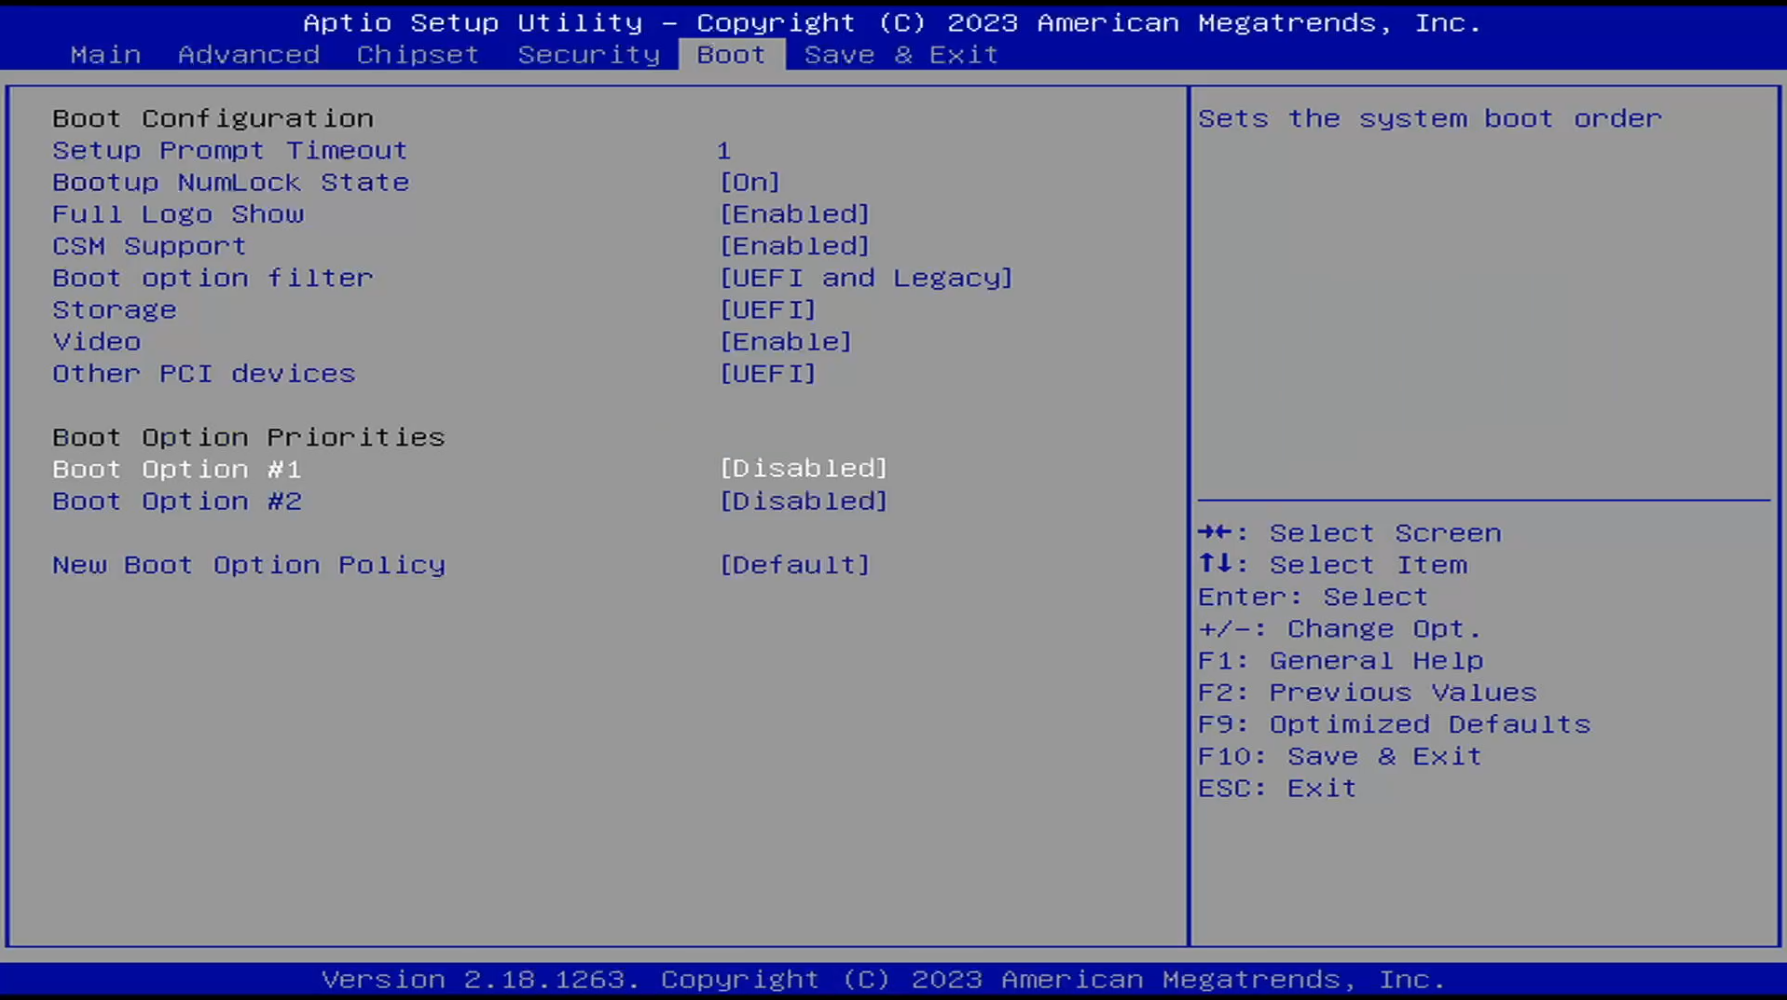Click the '+/-: Change Opt.' hint
The width and height of the screenshot is (1787, 1000).
[x=1340, y=630]
